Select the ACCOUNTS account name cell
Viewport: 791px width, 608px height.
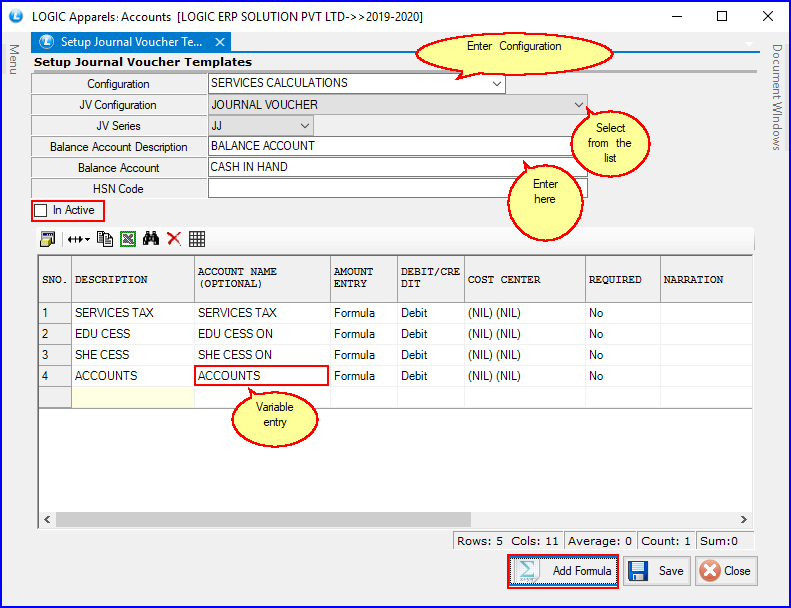click(262, 376)
